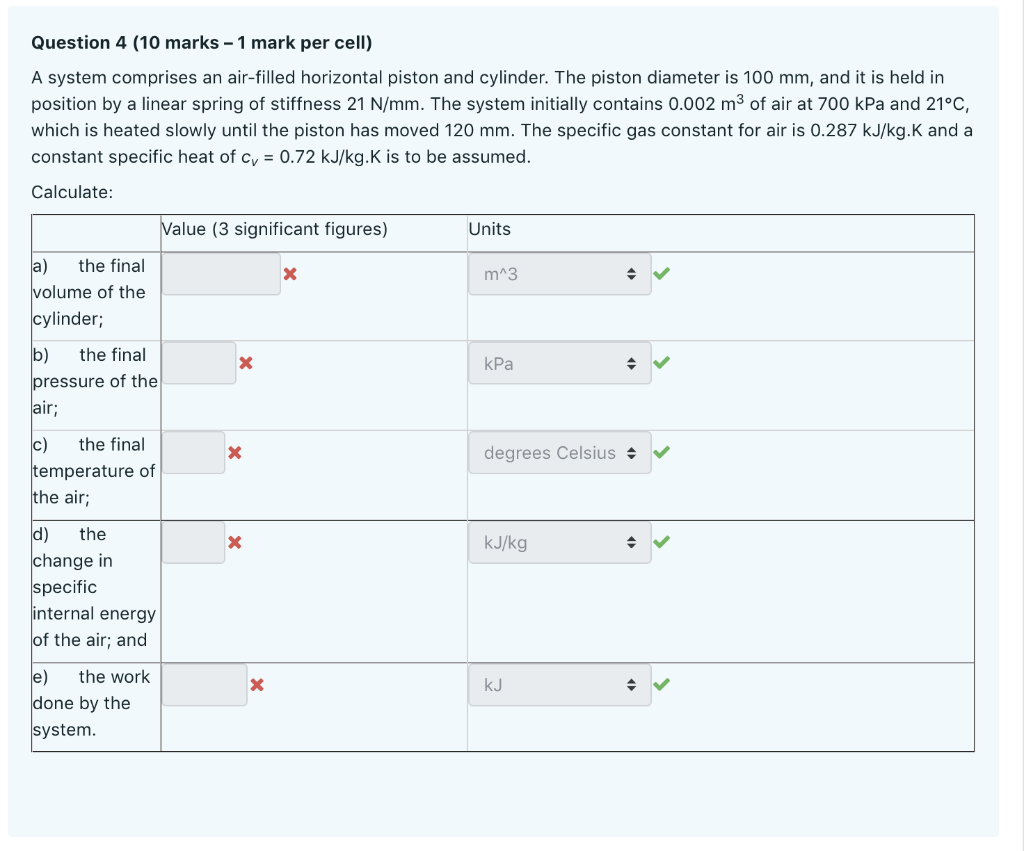Click the green checkmark next to kPa units
Image resolution: width=1024 pixels, height=851 pixels.
coord(662,360)
